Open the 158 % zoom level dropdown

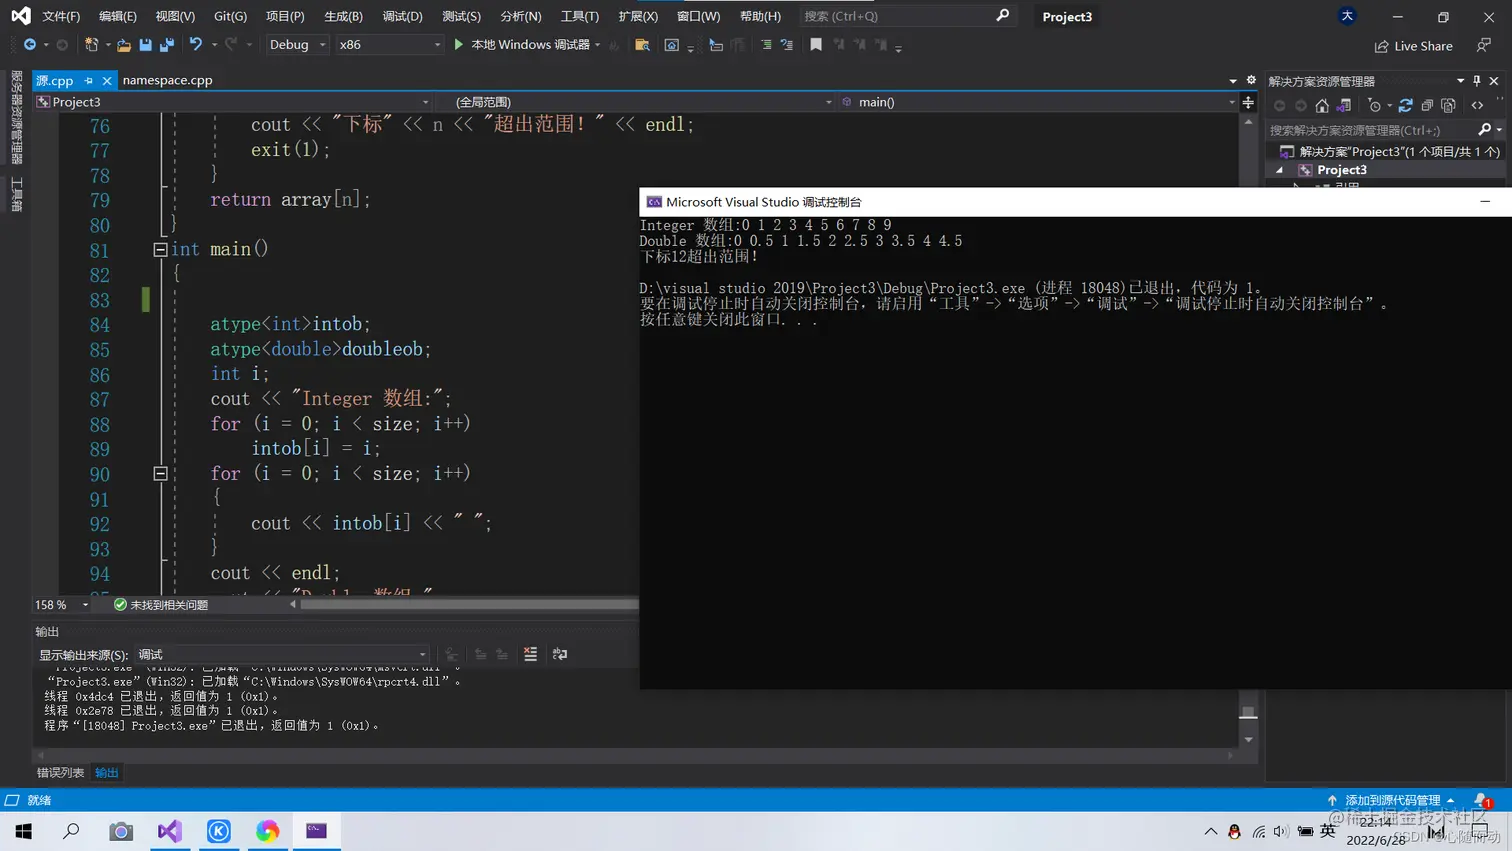62,605
